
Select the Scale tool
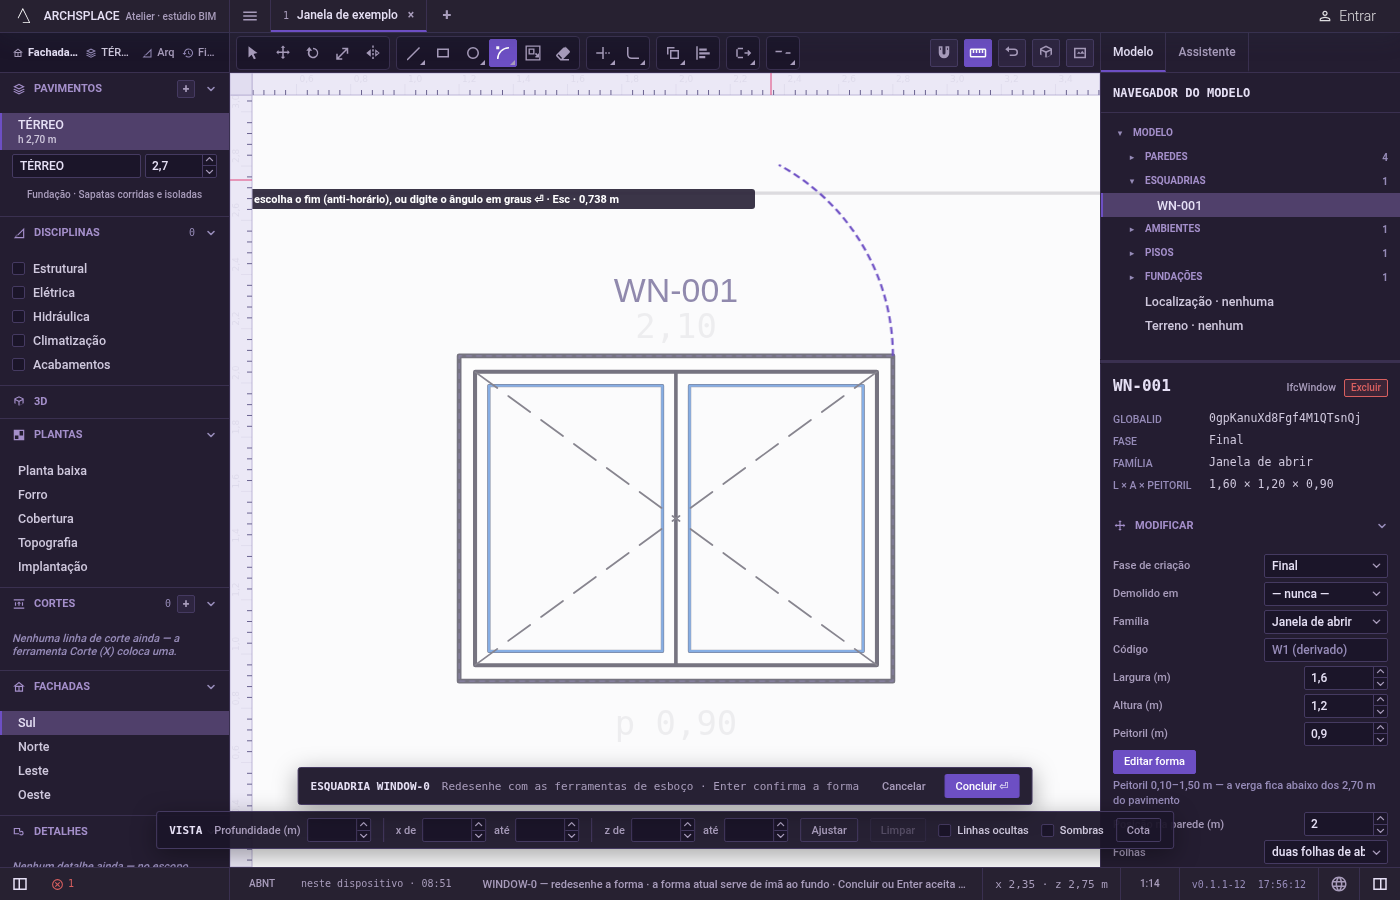pos(343,53)
